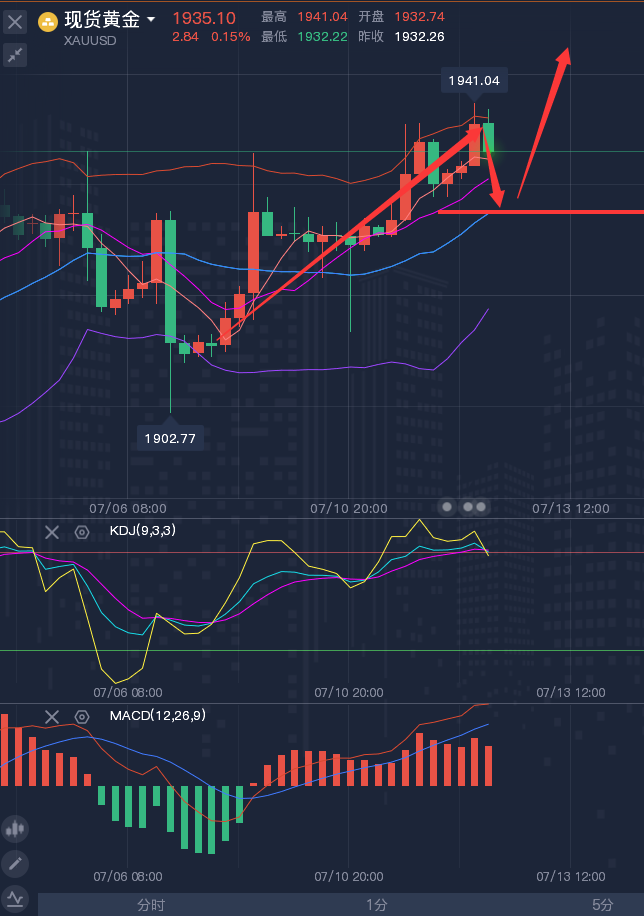
Task: Select the pencil drawing tool
Action: click(x=15, y=863)
